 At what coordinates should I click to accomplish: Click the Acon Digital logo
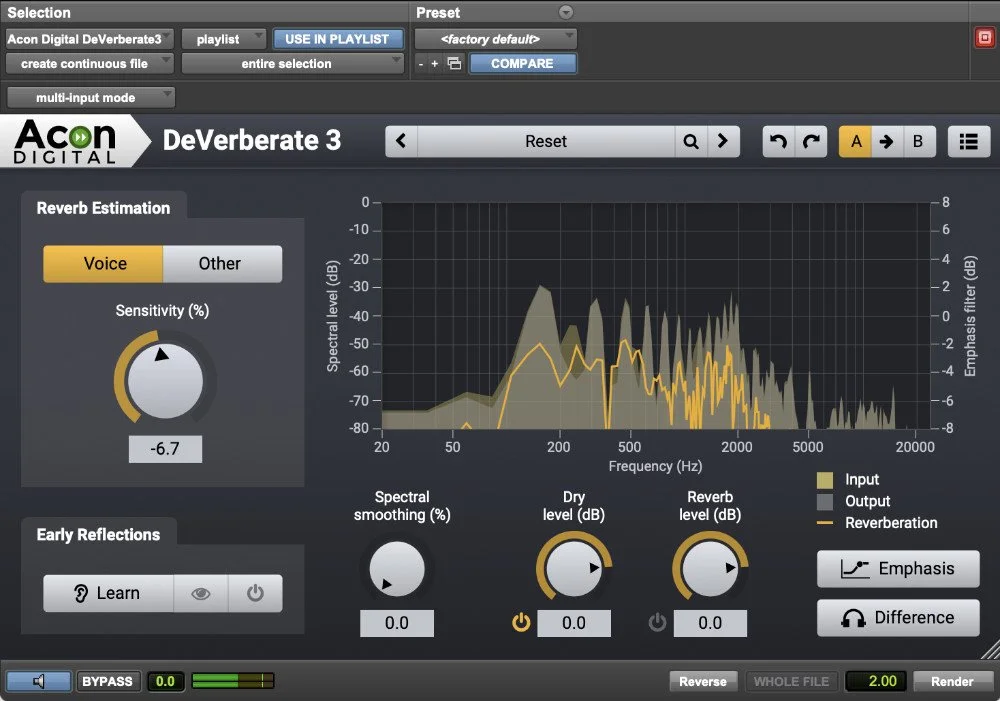66,141
